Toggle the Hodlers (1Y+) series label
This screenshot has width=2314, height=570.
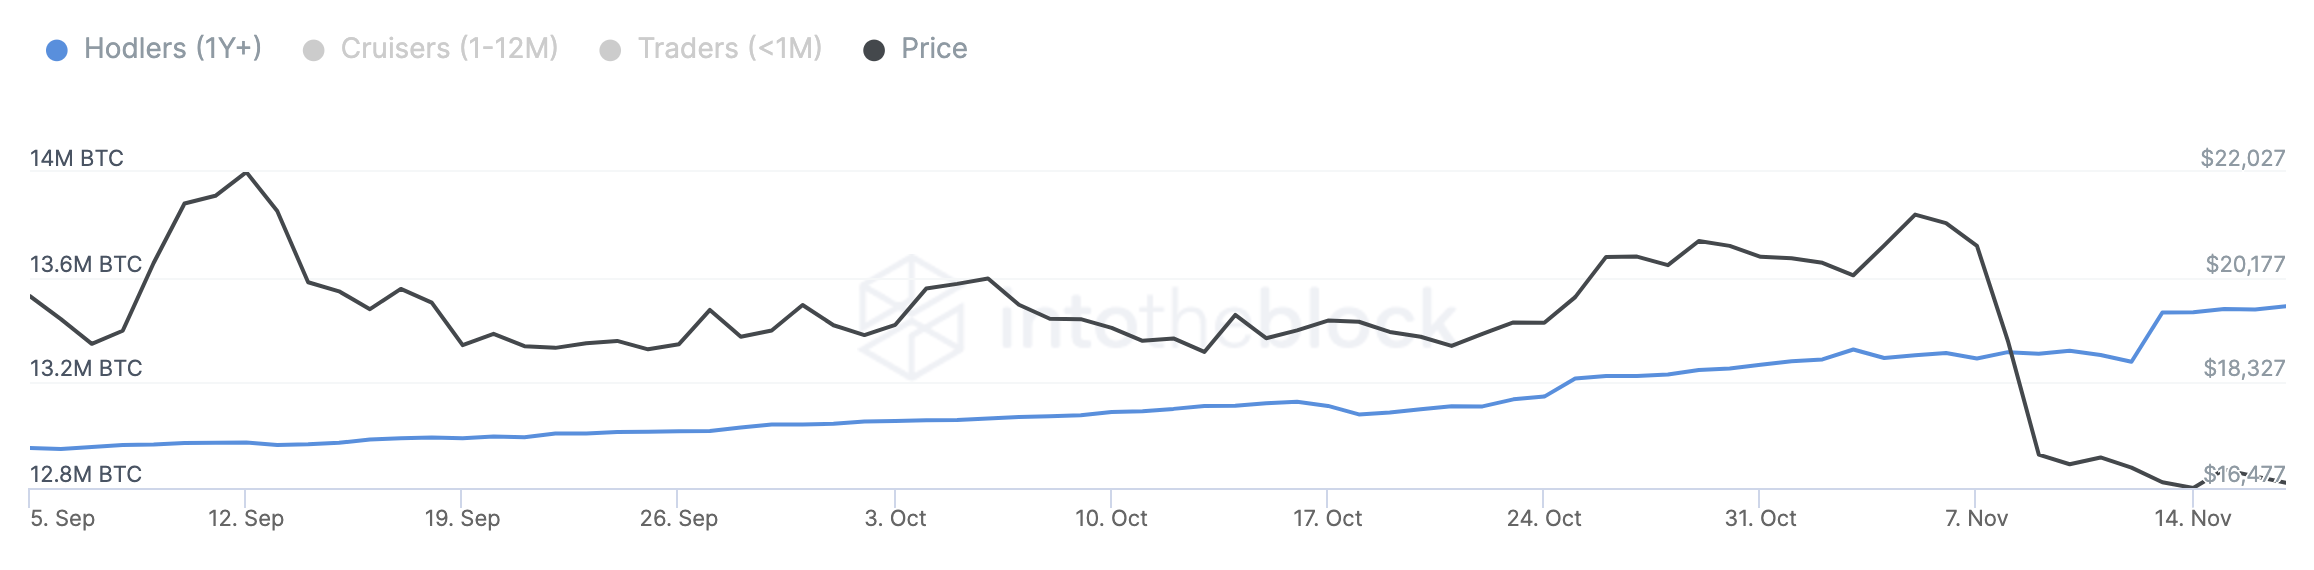[x=172, y=48]
